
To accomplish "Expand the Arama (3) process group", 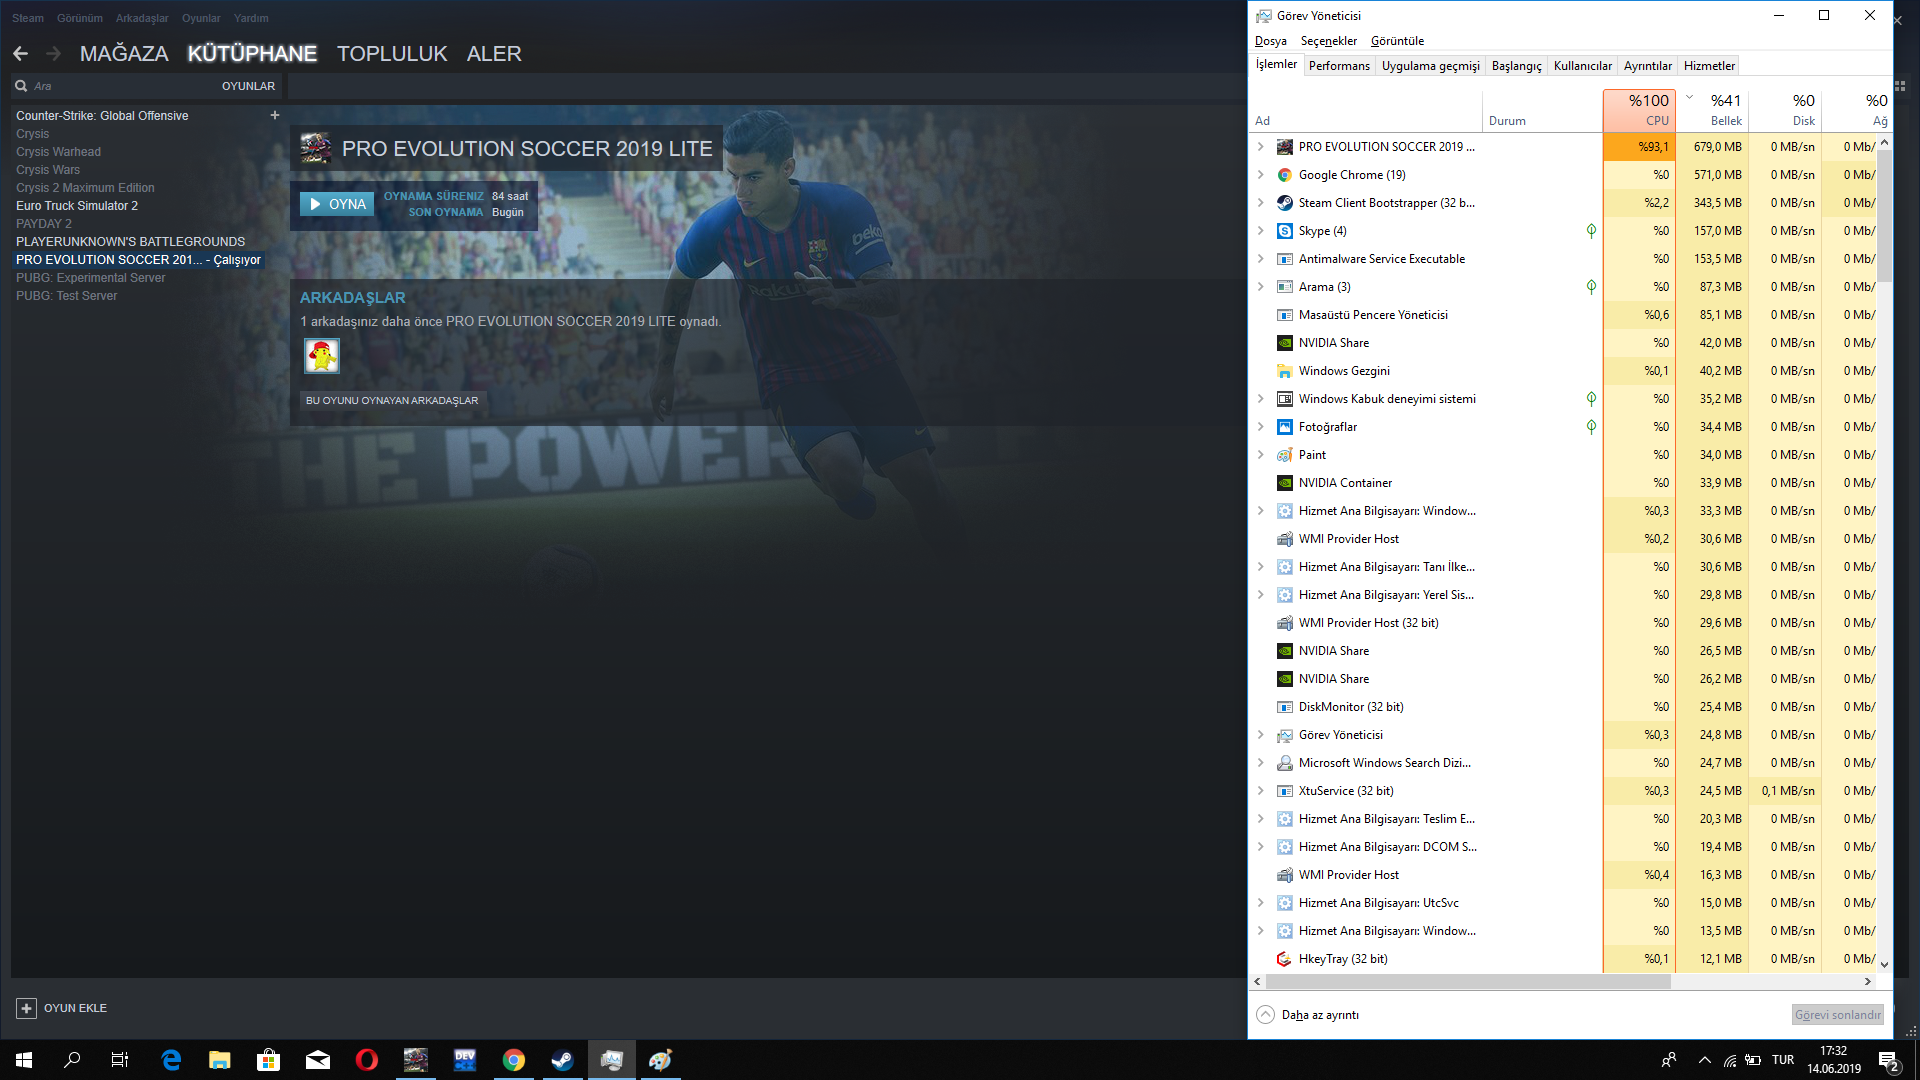I will pyautogui.click(x=1261, y=287).
